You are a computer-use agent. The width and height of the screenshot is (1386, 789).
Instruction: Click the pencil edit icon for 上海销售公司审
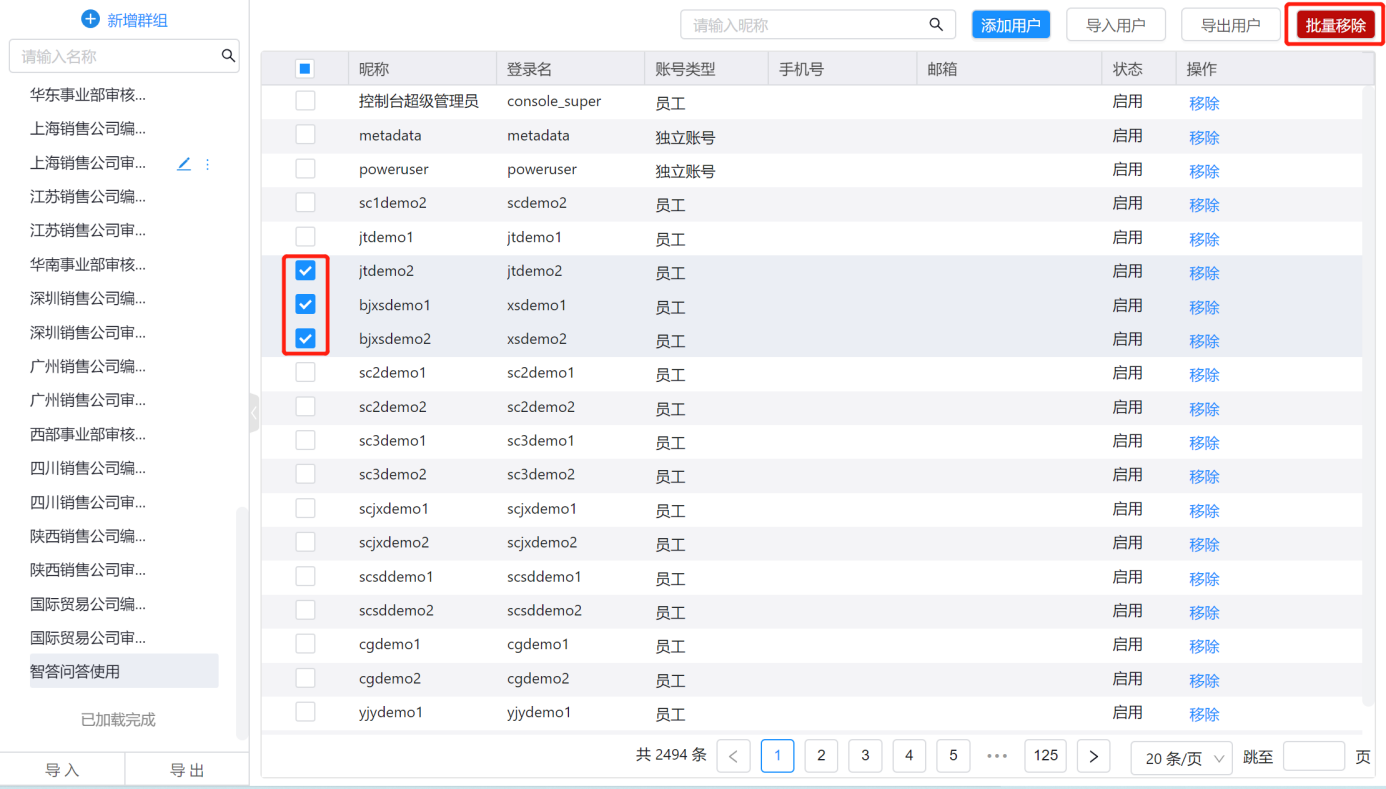(184, 164)
